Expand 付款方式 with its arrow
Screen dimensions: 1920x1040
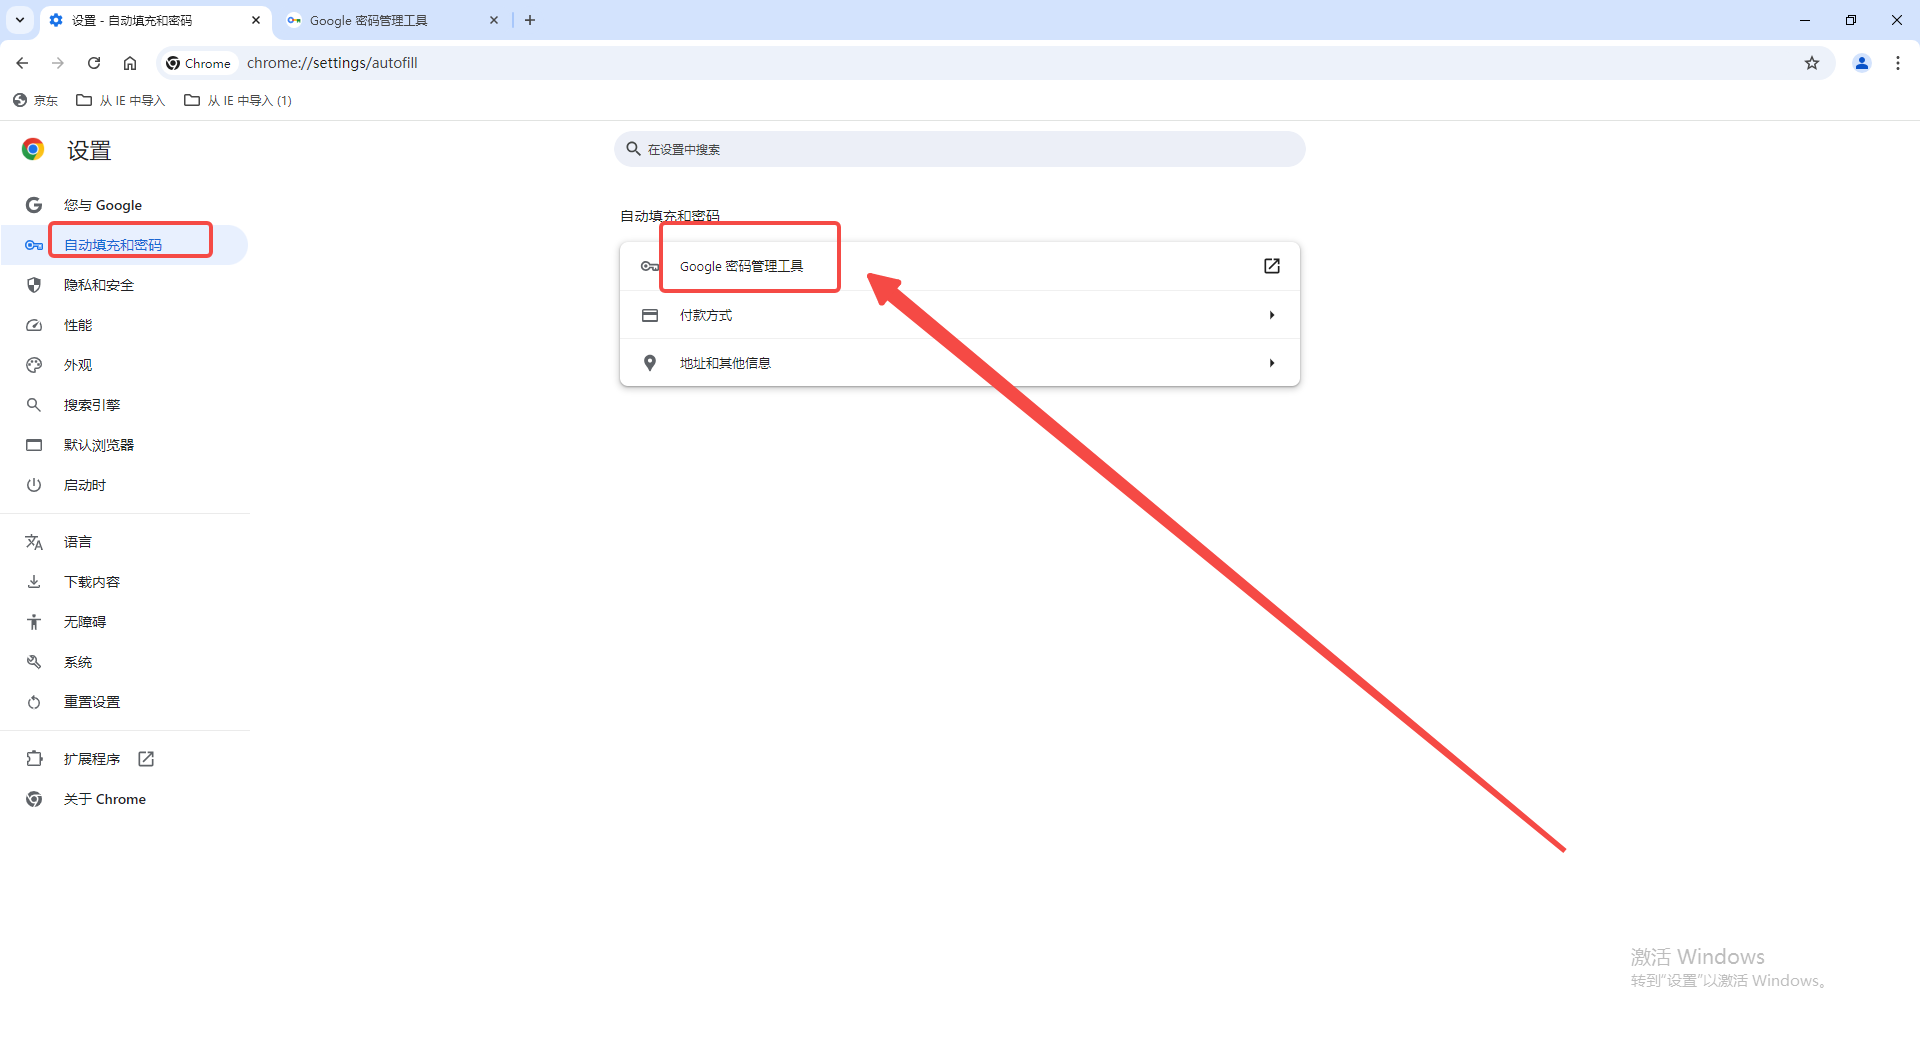pos(1272,315)
